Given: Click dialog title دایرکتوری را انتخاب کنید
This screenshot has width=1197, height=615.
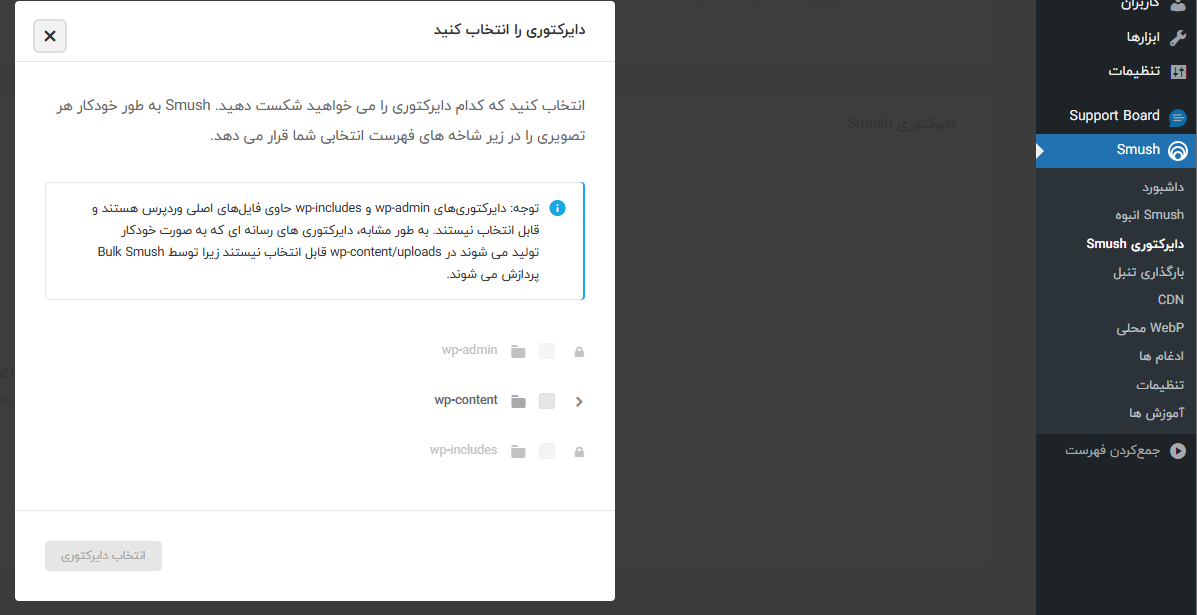Looking at the screenshot, I should point(509,31).
